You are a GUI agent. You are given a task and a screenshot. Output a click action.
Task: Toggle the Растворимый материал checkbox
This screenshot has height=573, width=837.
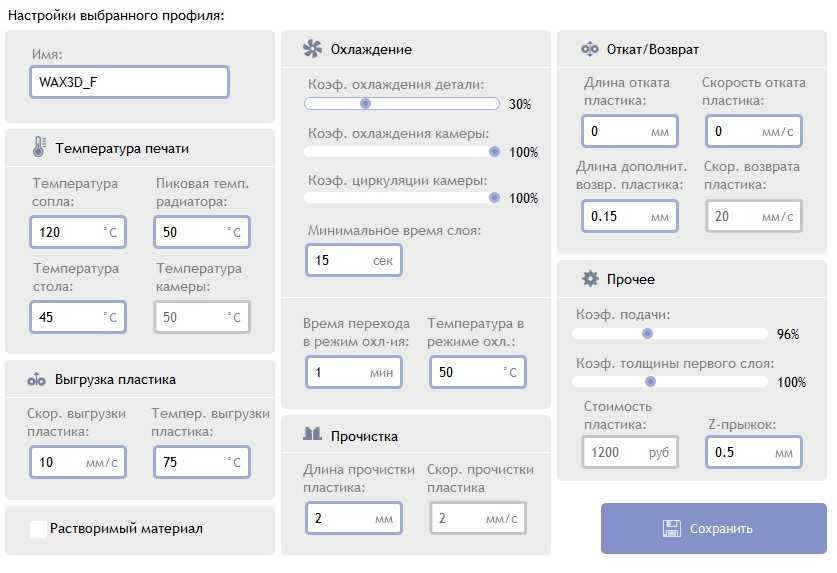[38, 529]
